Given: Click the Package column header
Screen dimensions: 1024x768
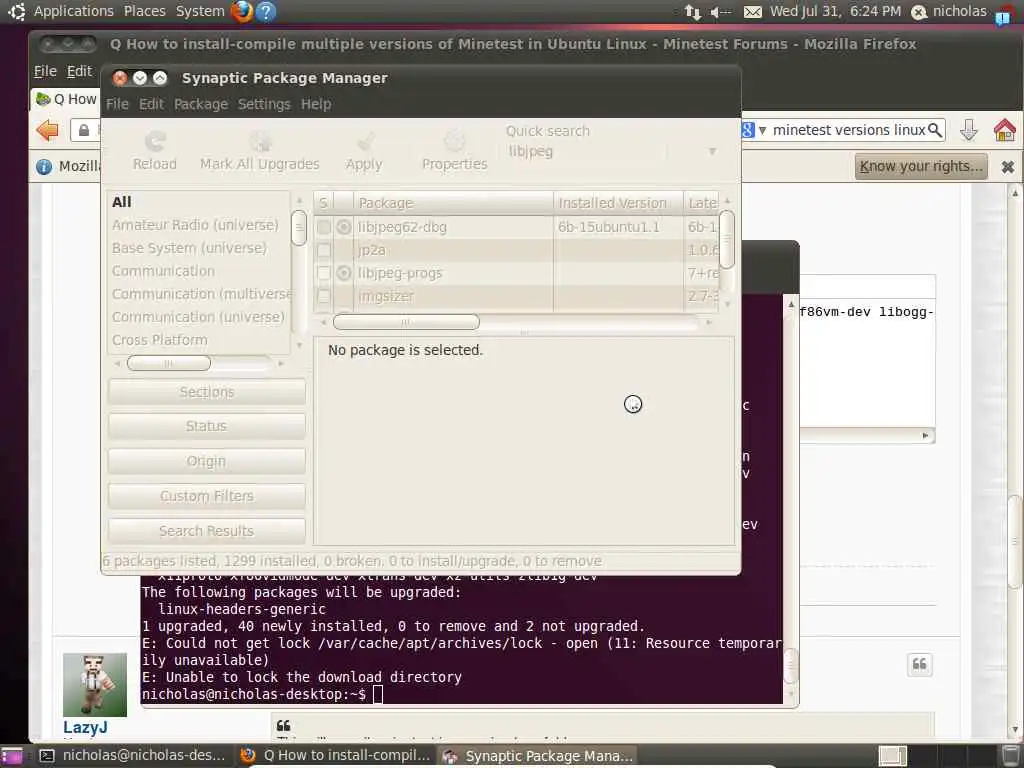Looking at the screenshot, I should 453,203.
